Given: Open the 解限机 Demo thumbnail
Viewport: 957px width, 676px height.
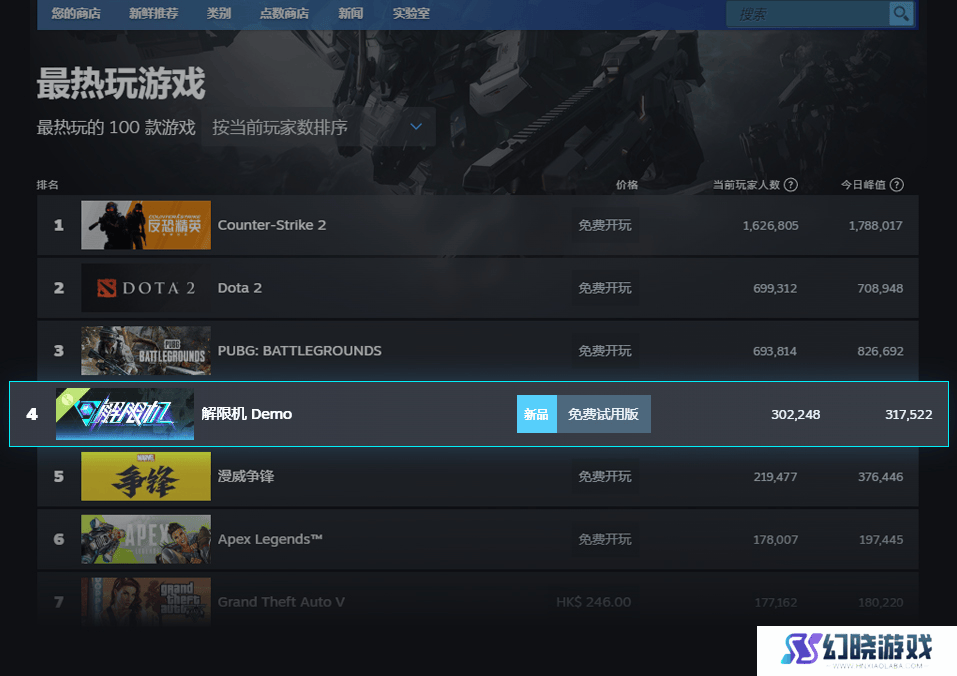Looking at the screenshot, I should pos(125,414).
